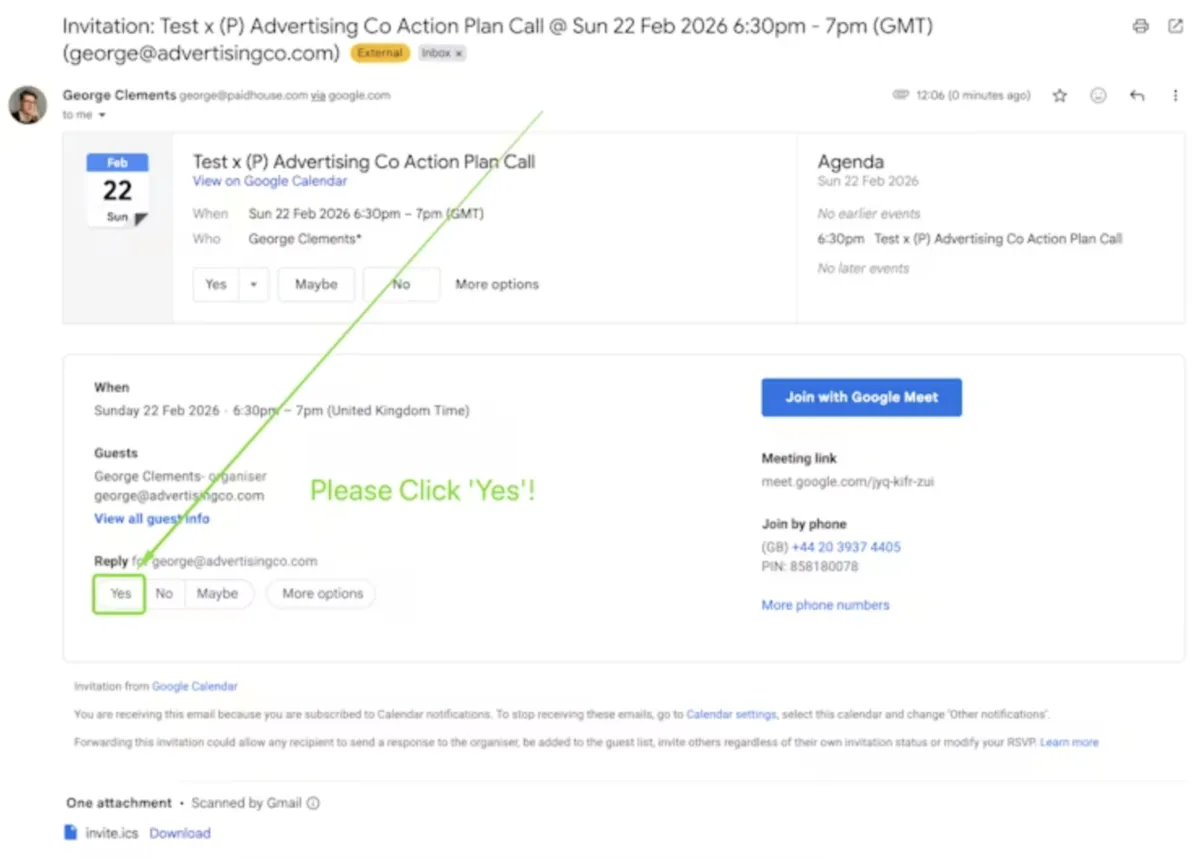1200x859 pixels.
Task: Expand the 'to me' recipient details
Action: pyautogui.click(x=102, y=116)
